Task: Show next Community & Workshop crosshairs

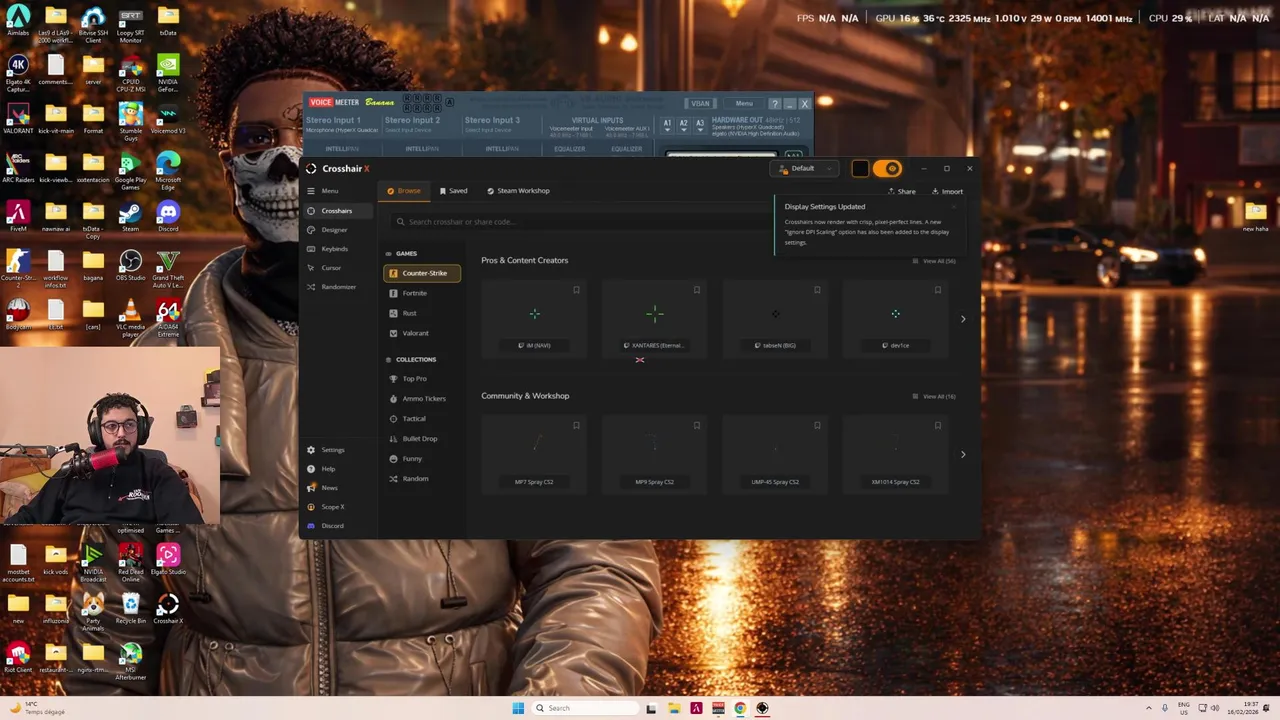Action: (963, 455)
